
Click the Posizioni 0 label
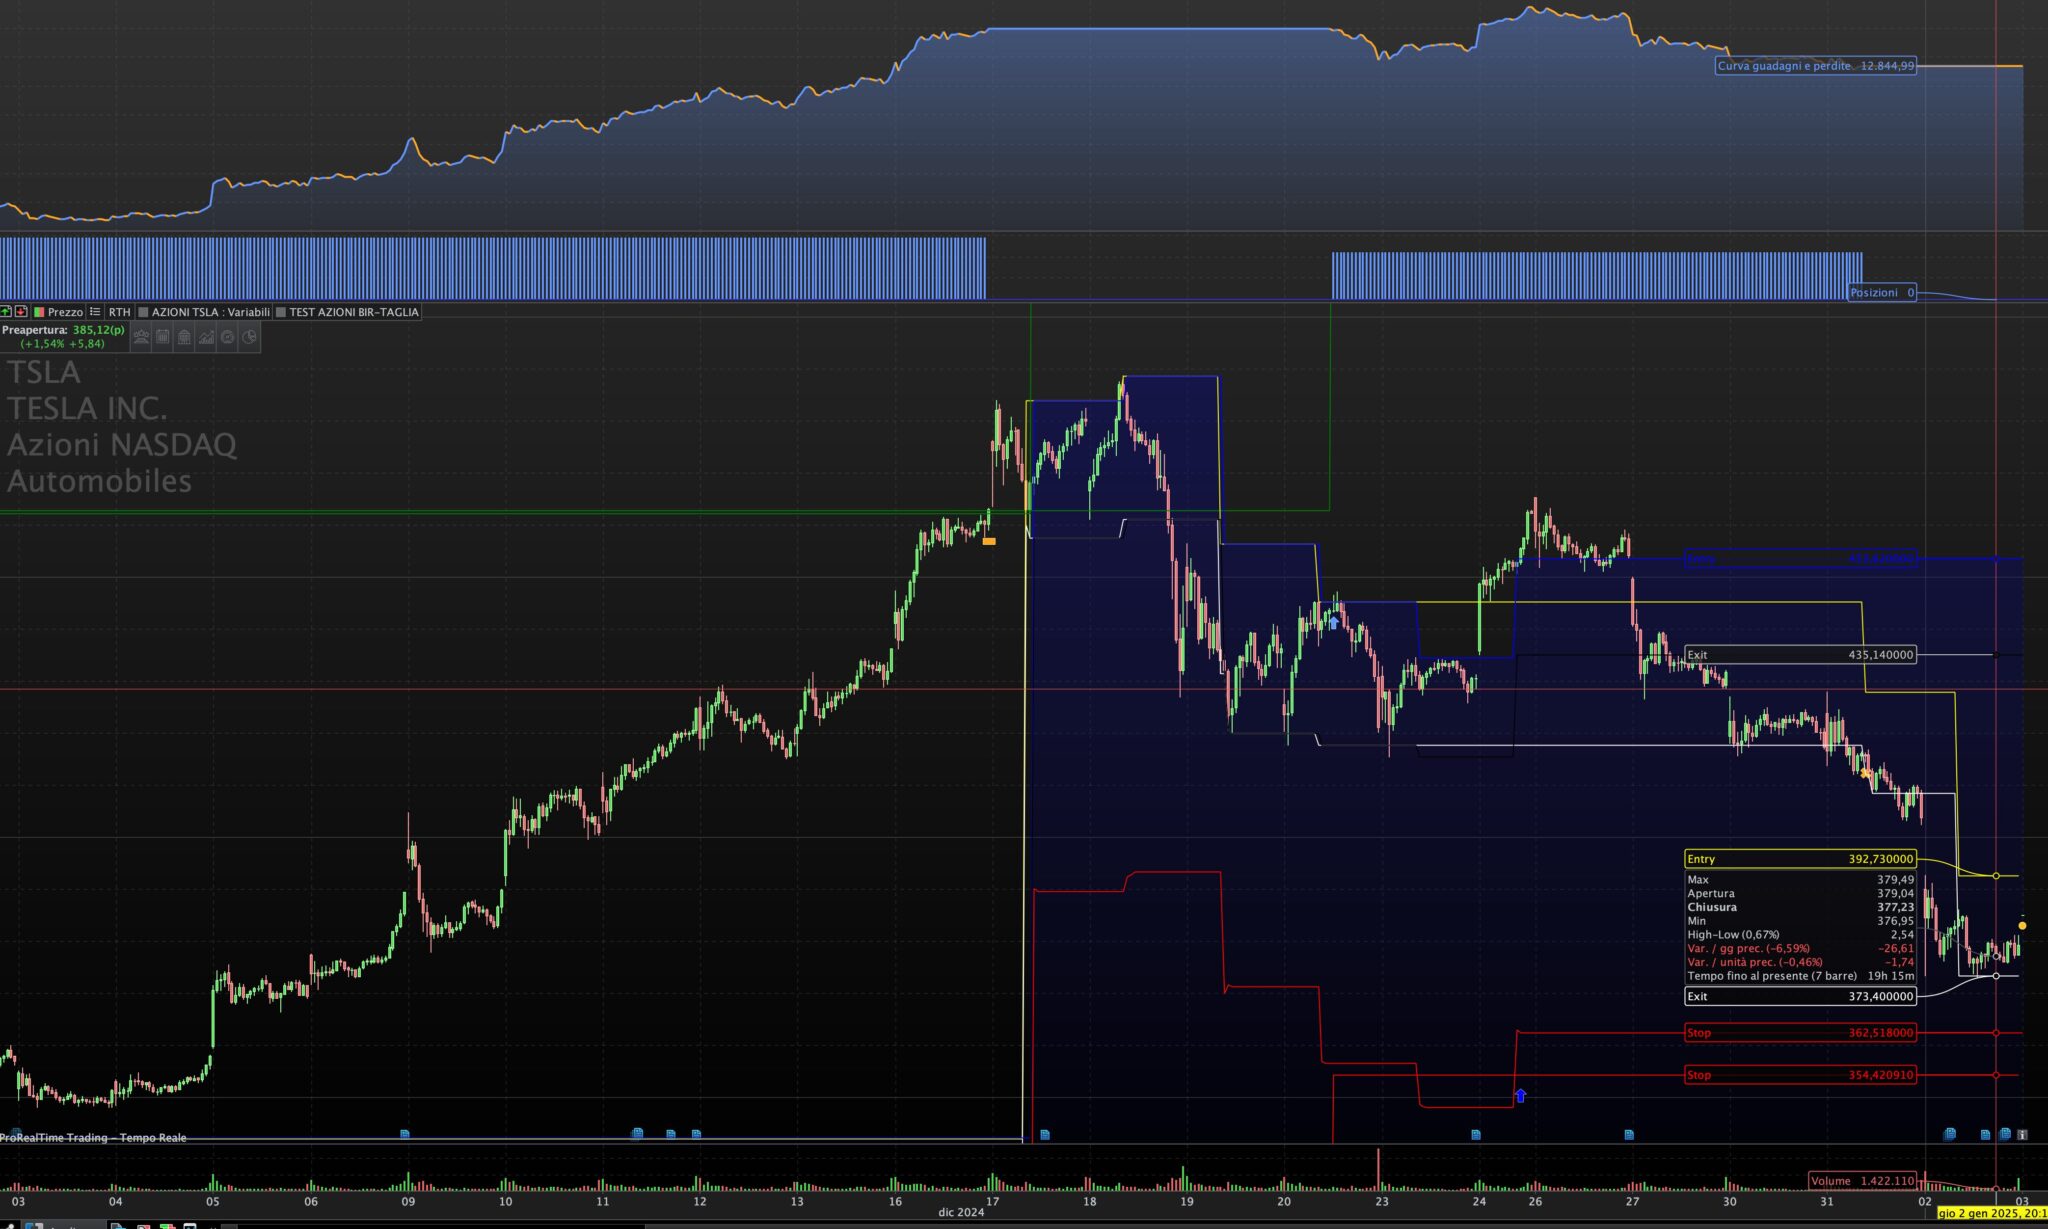coord(1882,293)
